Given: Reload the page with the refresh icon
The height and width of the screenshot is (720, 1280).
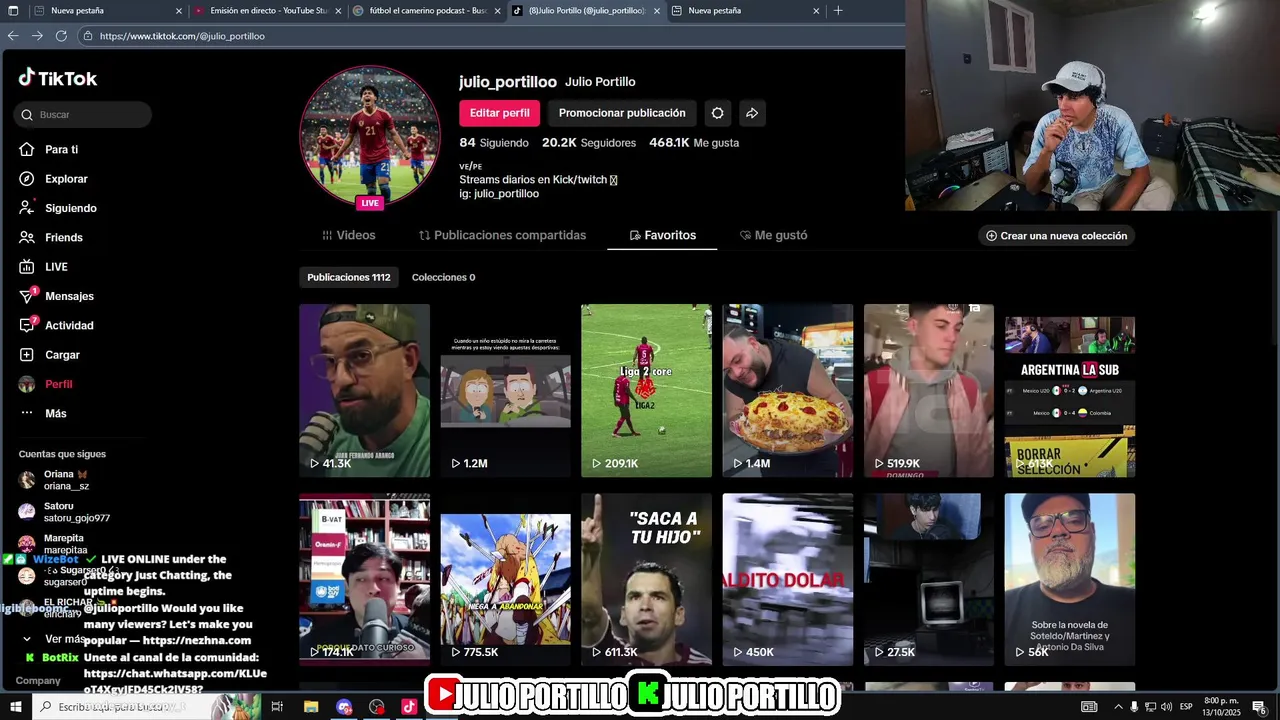Looking at the screenshot, I should [x=61, y=36].
